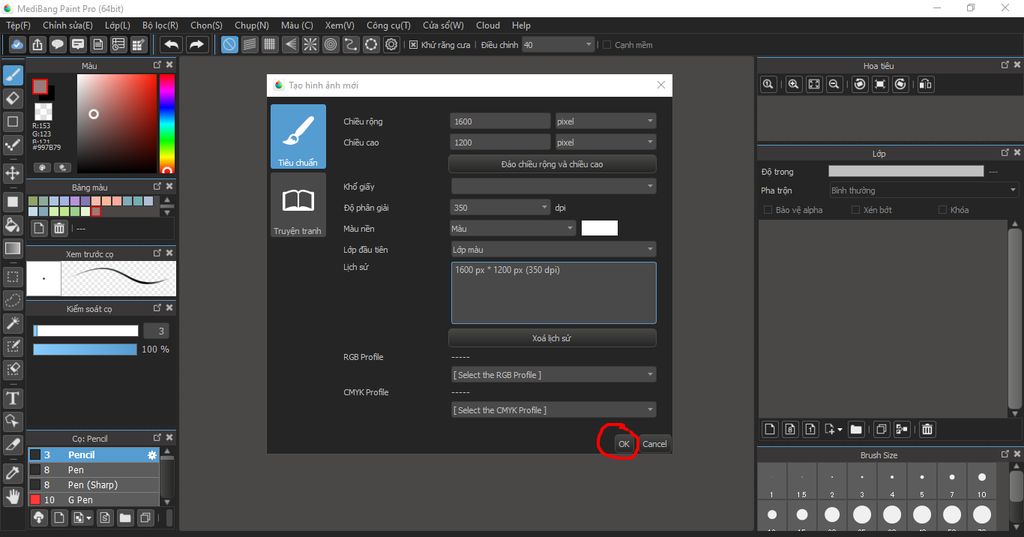Open the Select the RGB Profile dropdown
1024x537 pixels.
(554, 375)
